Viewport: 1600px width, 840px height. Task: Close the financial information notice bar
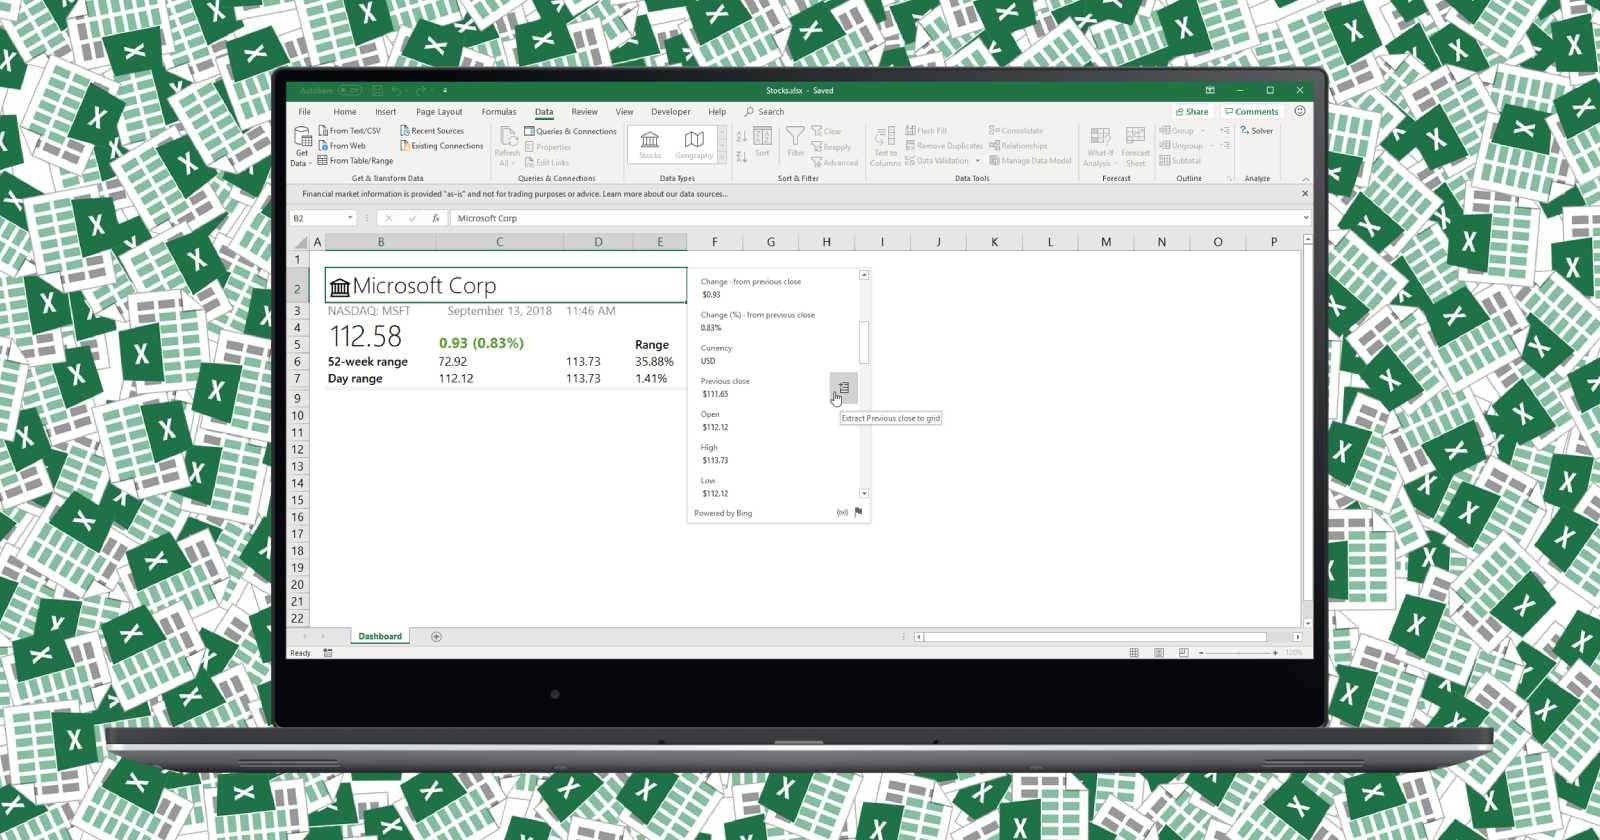point(1304,193)
